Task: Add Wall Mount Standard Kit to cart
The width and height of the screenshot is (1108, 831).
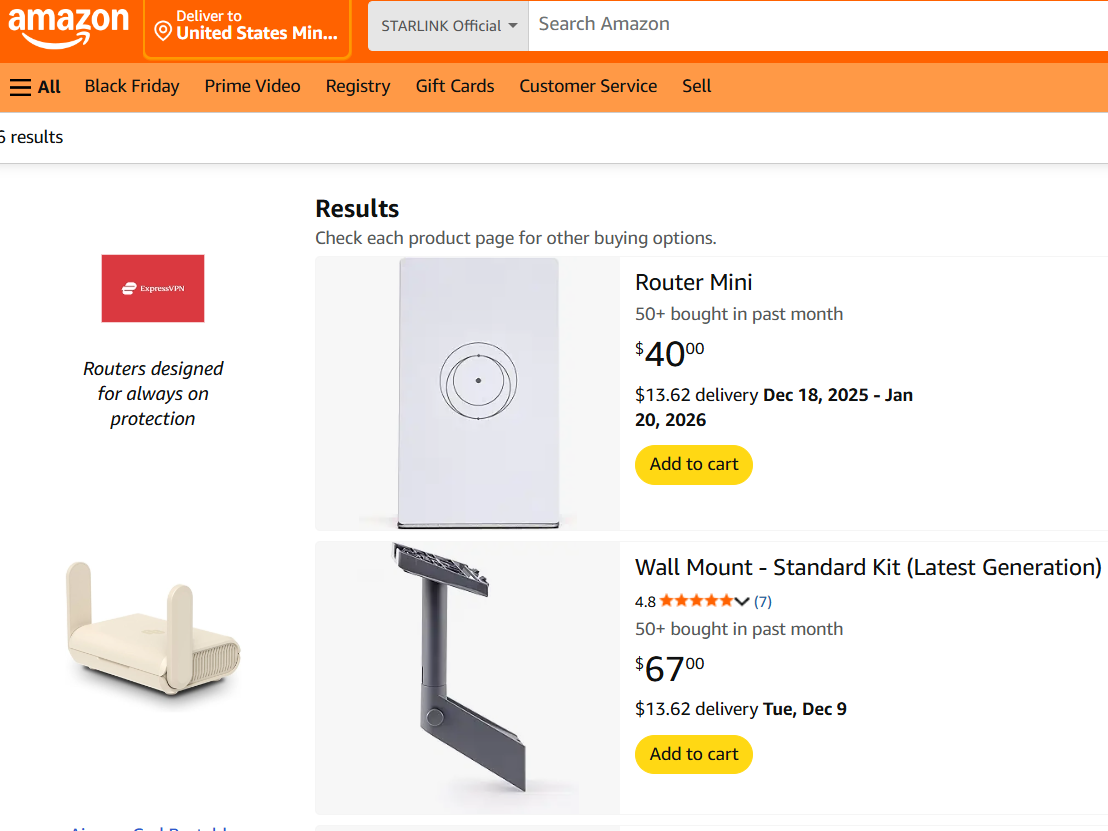Action: click(694, 754)
